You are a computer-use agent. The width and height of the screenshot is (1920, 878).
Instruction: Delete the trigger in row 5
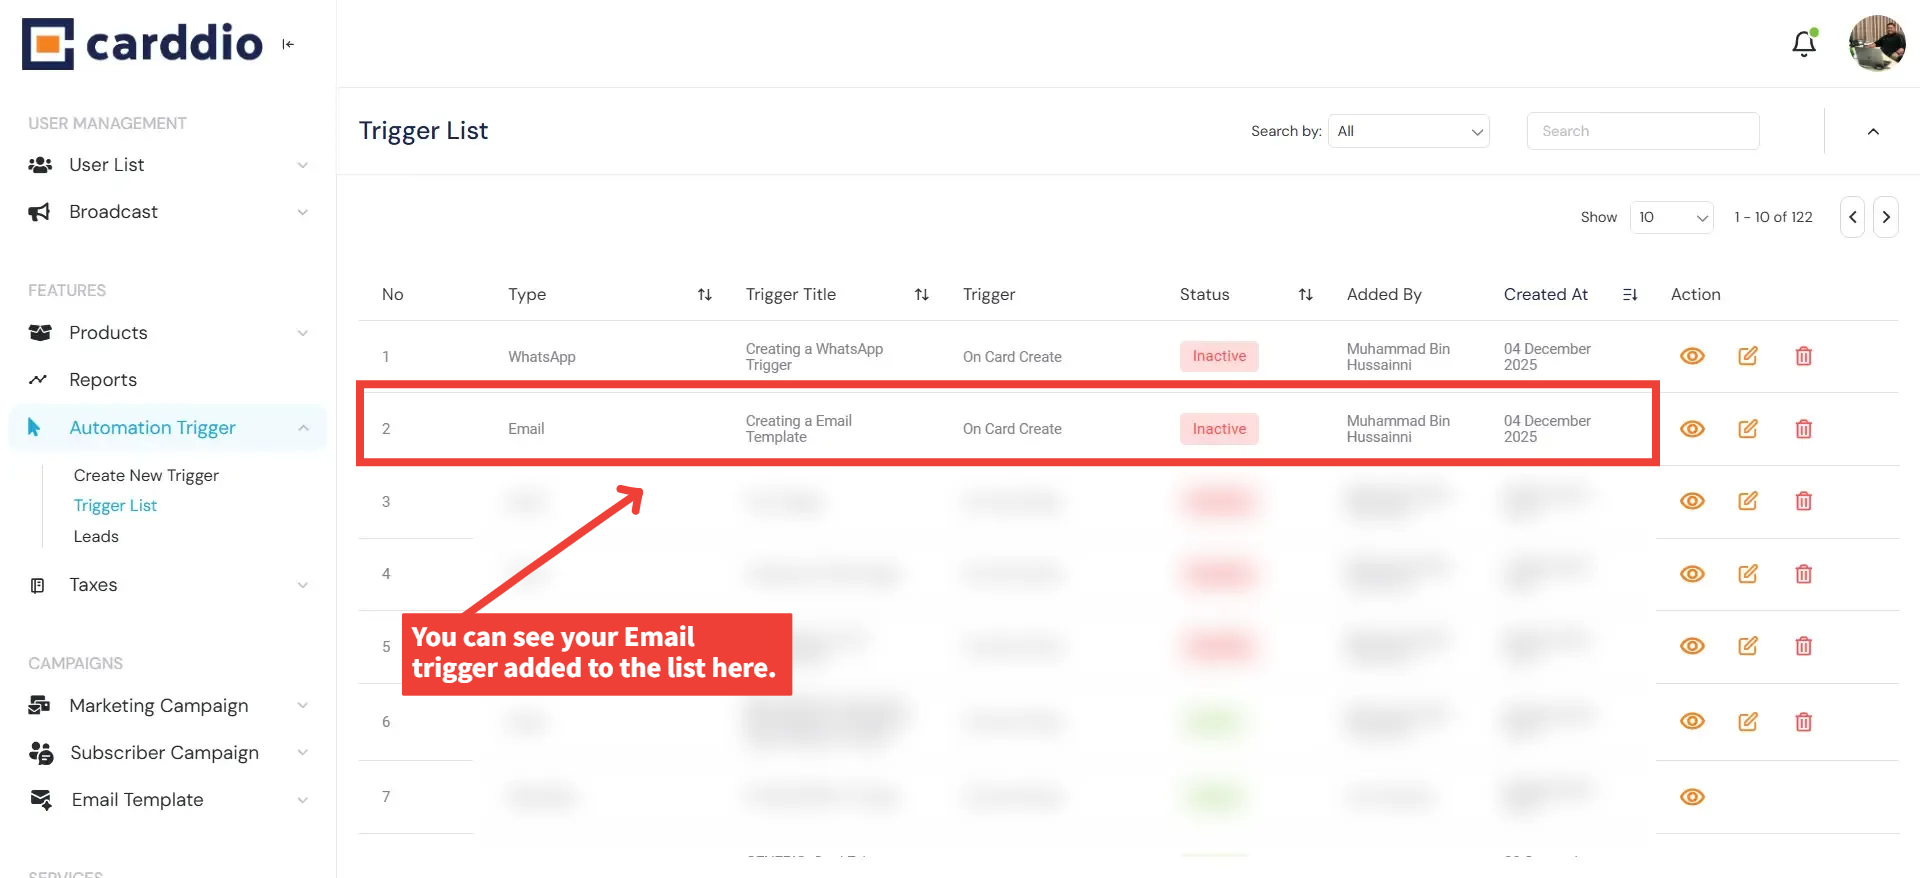1804,646
